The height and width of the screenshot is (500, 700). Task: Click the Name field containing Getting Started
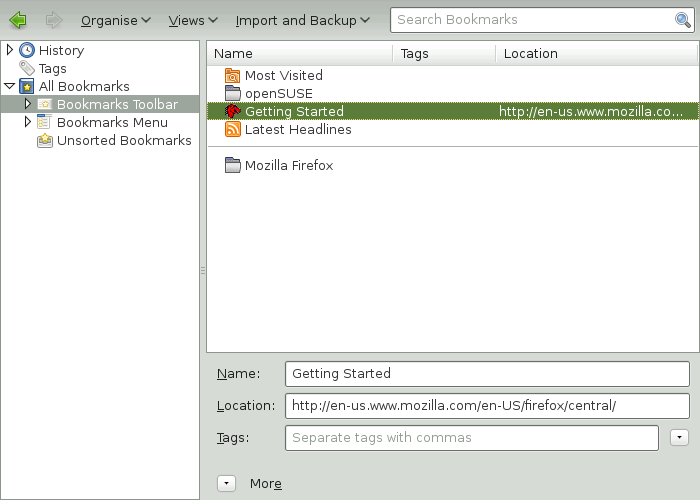[x=487, y=374]
